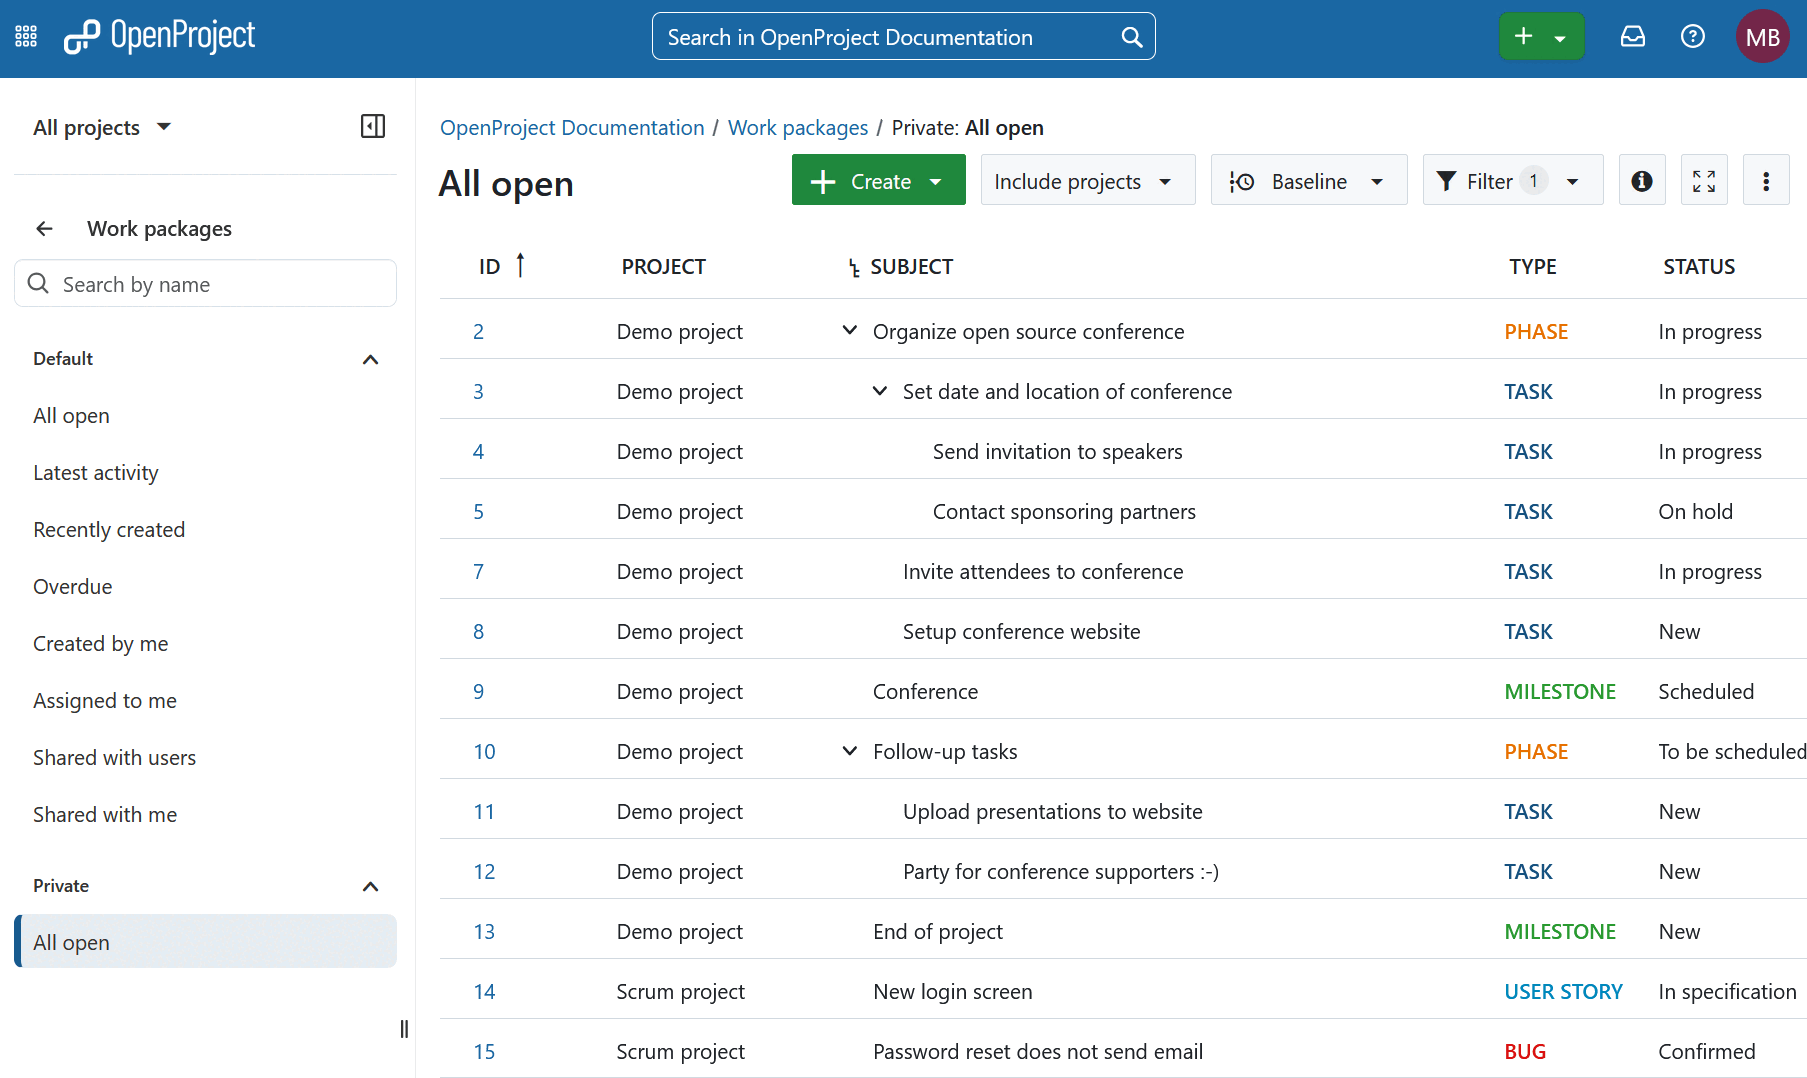Collapse the project sidebar
The height and width of the screenshot is (1078, 1807).
point(372,126)
